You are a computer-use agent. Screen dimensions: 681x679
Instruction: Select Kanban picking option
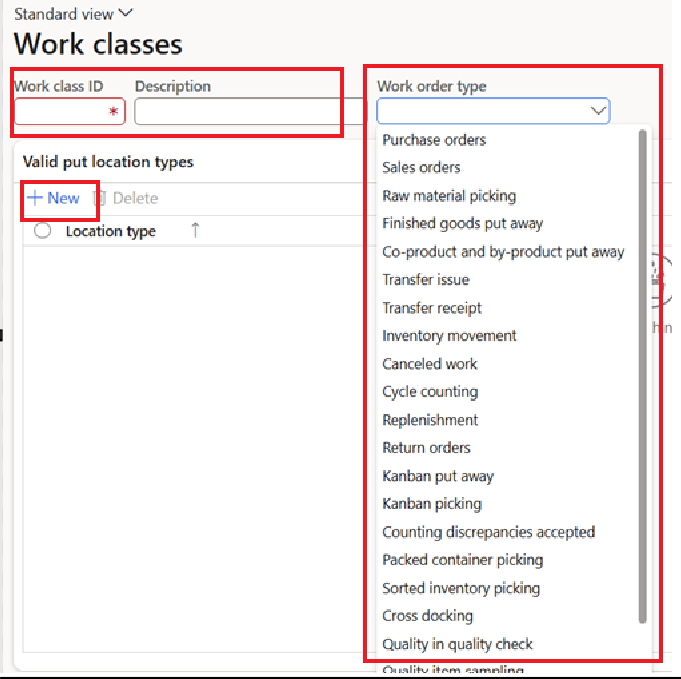[432, 504]
